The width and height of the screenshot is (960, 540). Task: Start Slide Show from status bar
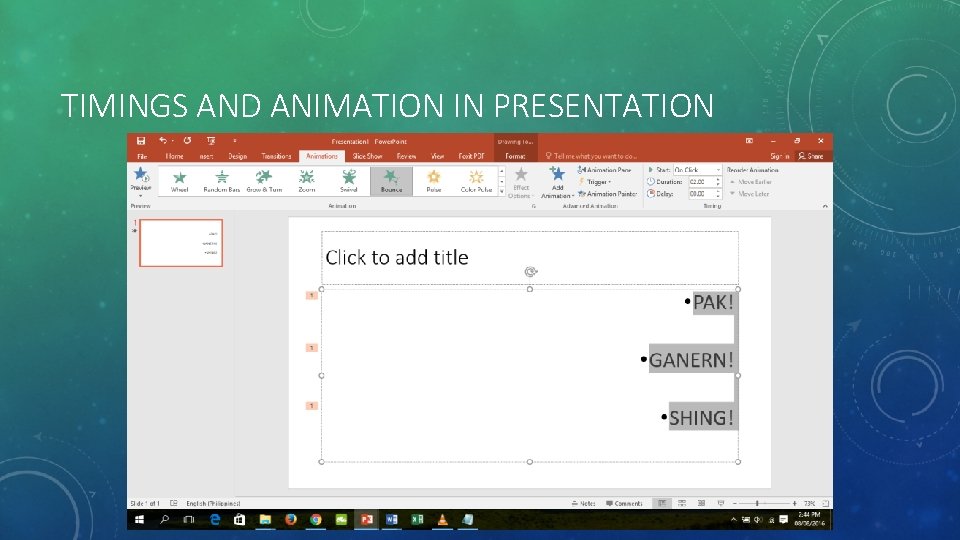point(721,503)
